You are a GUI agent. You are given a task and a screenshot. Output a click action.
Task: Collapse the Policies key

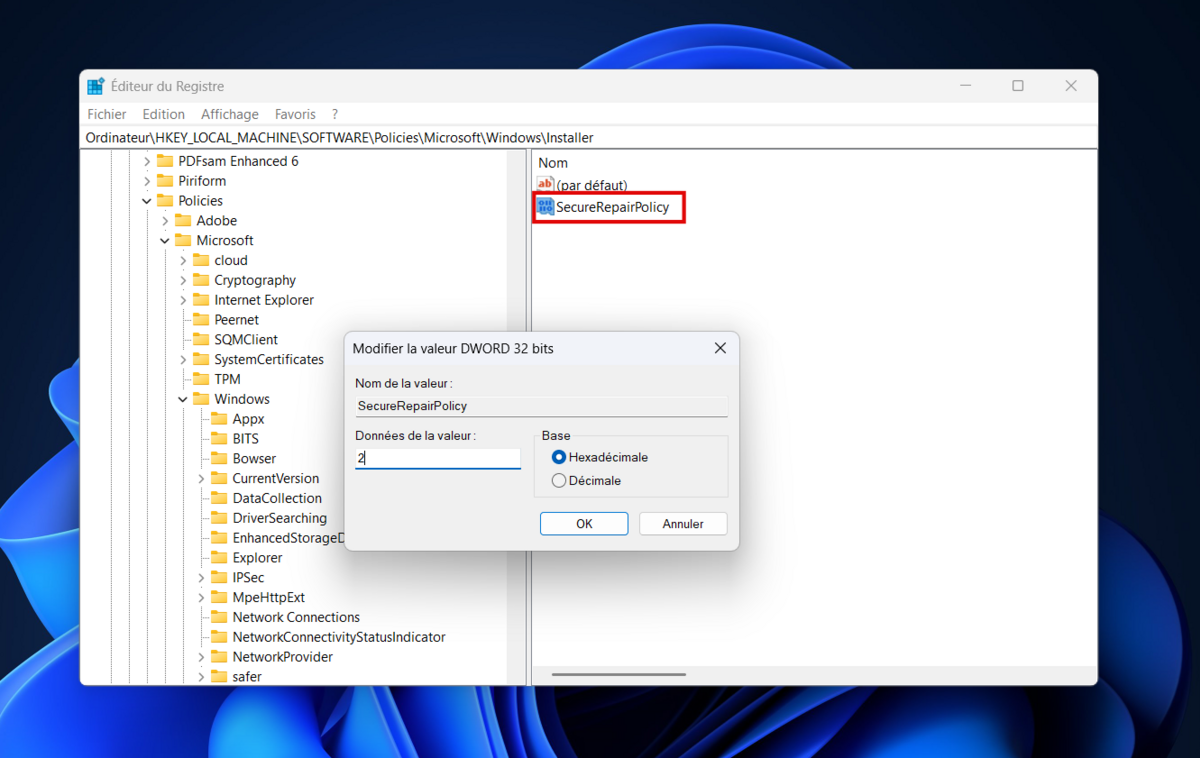147,201
